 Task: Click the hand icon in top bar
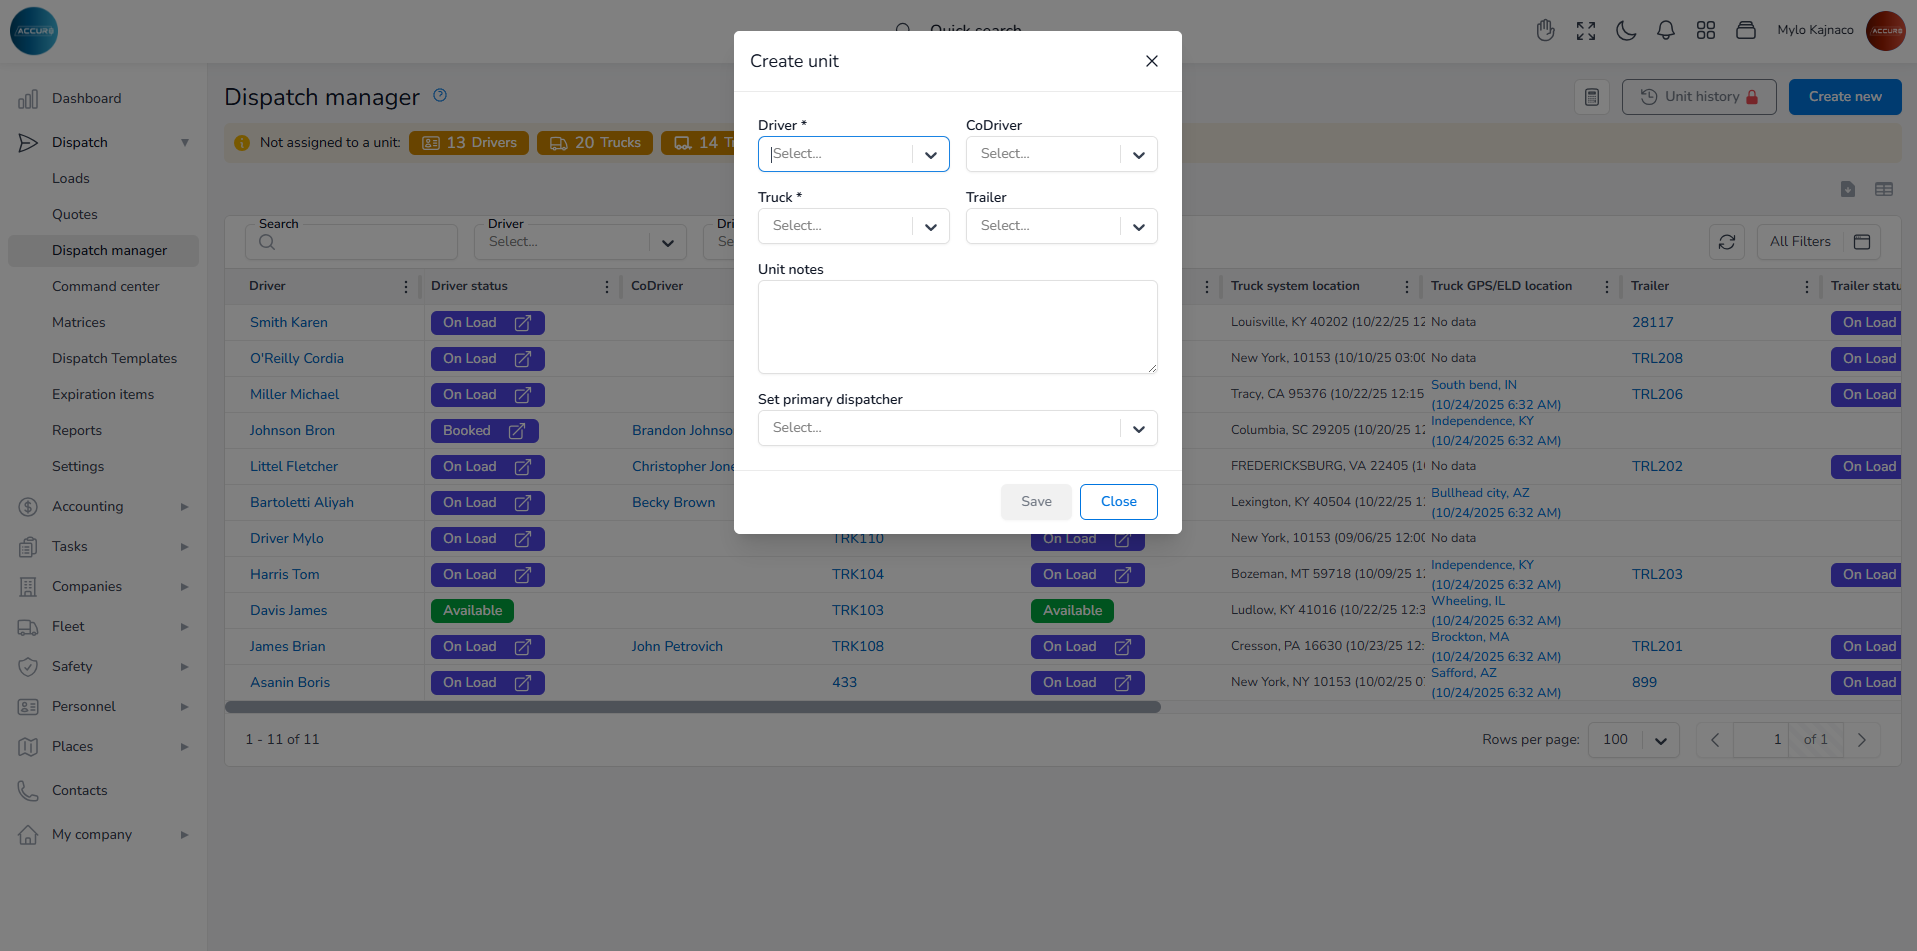tap(1546, 31)
